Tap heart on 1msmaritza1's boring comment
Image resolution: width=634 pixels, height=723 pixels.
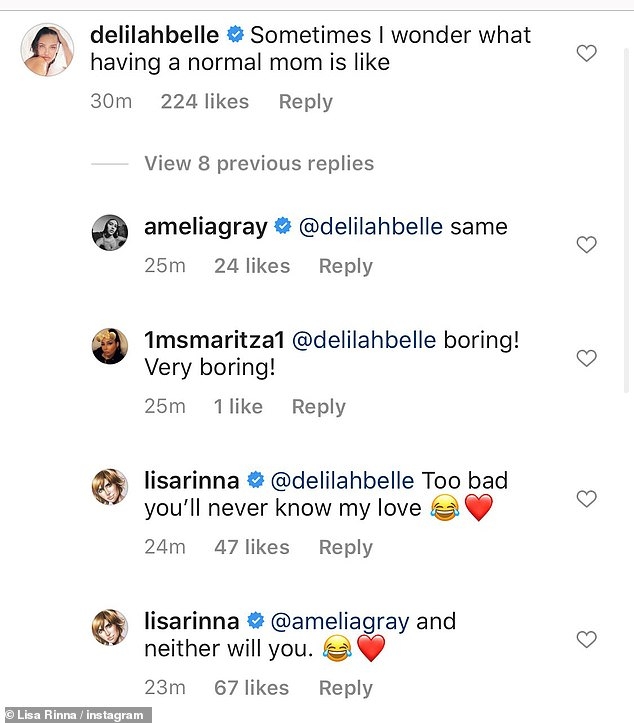587,358
